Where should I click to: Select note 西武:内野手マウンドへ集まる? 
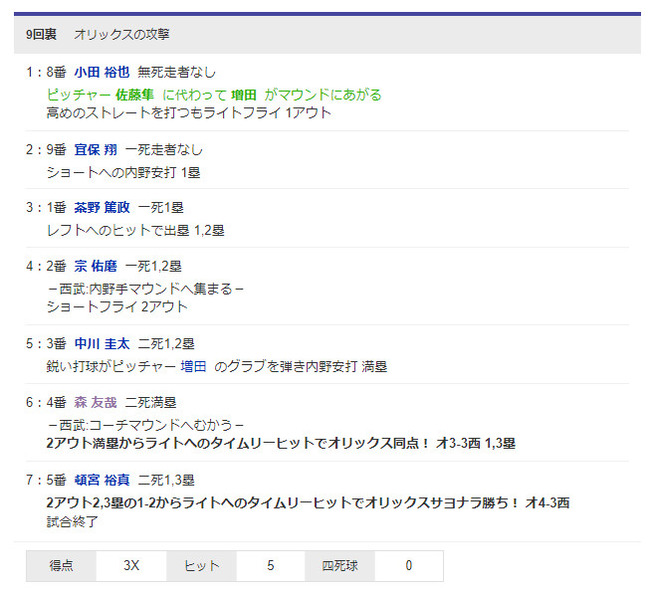point(146,289)
